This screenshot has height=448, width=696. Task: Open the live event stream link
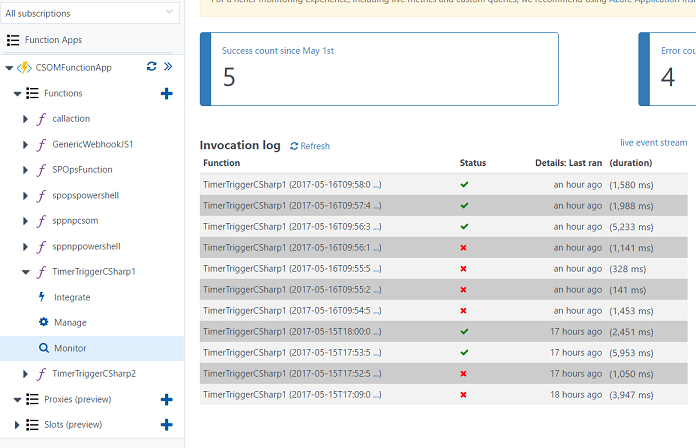(653, 143)
